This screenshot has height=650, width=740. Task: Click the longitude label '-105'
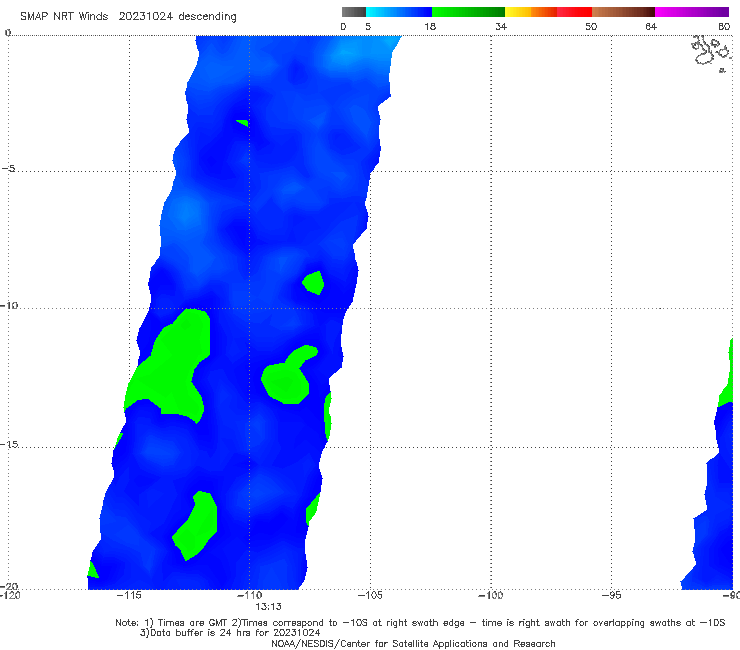[370, 595]
